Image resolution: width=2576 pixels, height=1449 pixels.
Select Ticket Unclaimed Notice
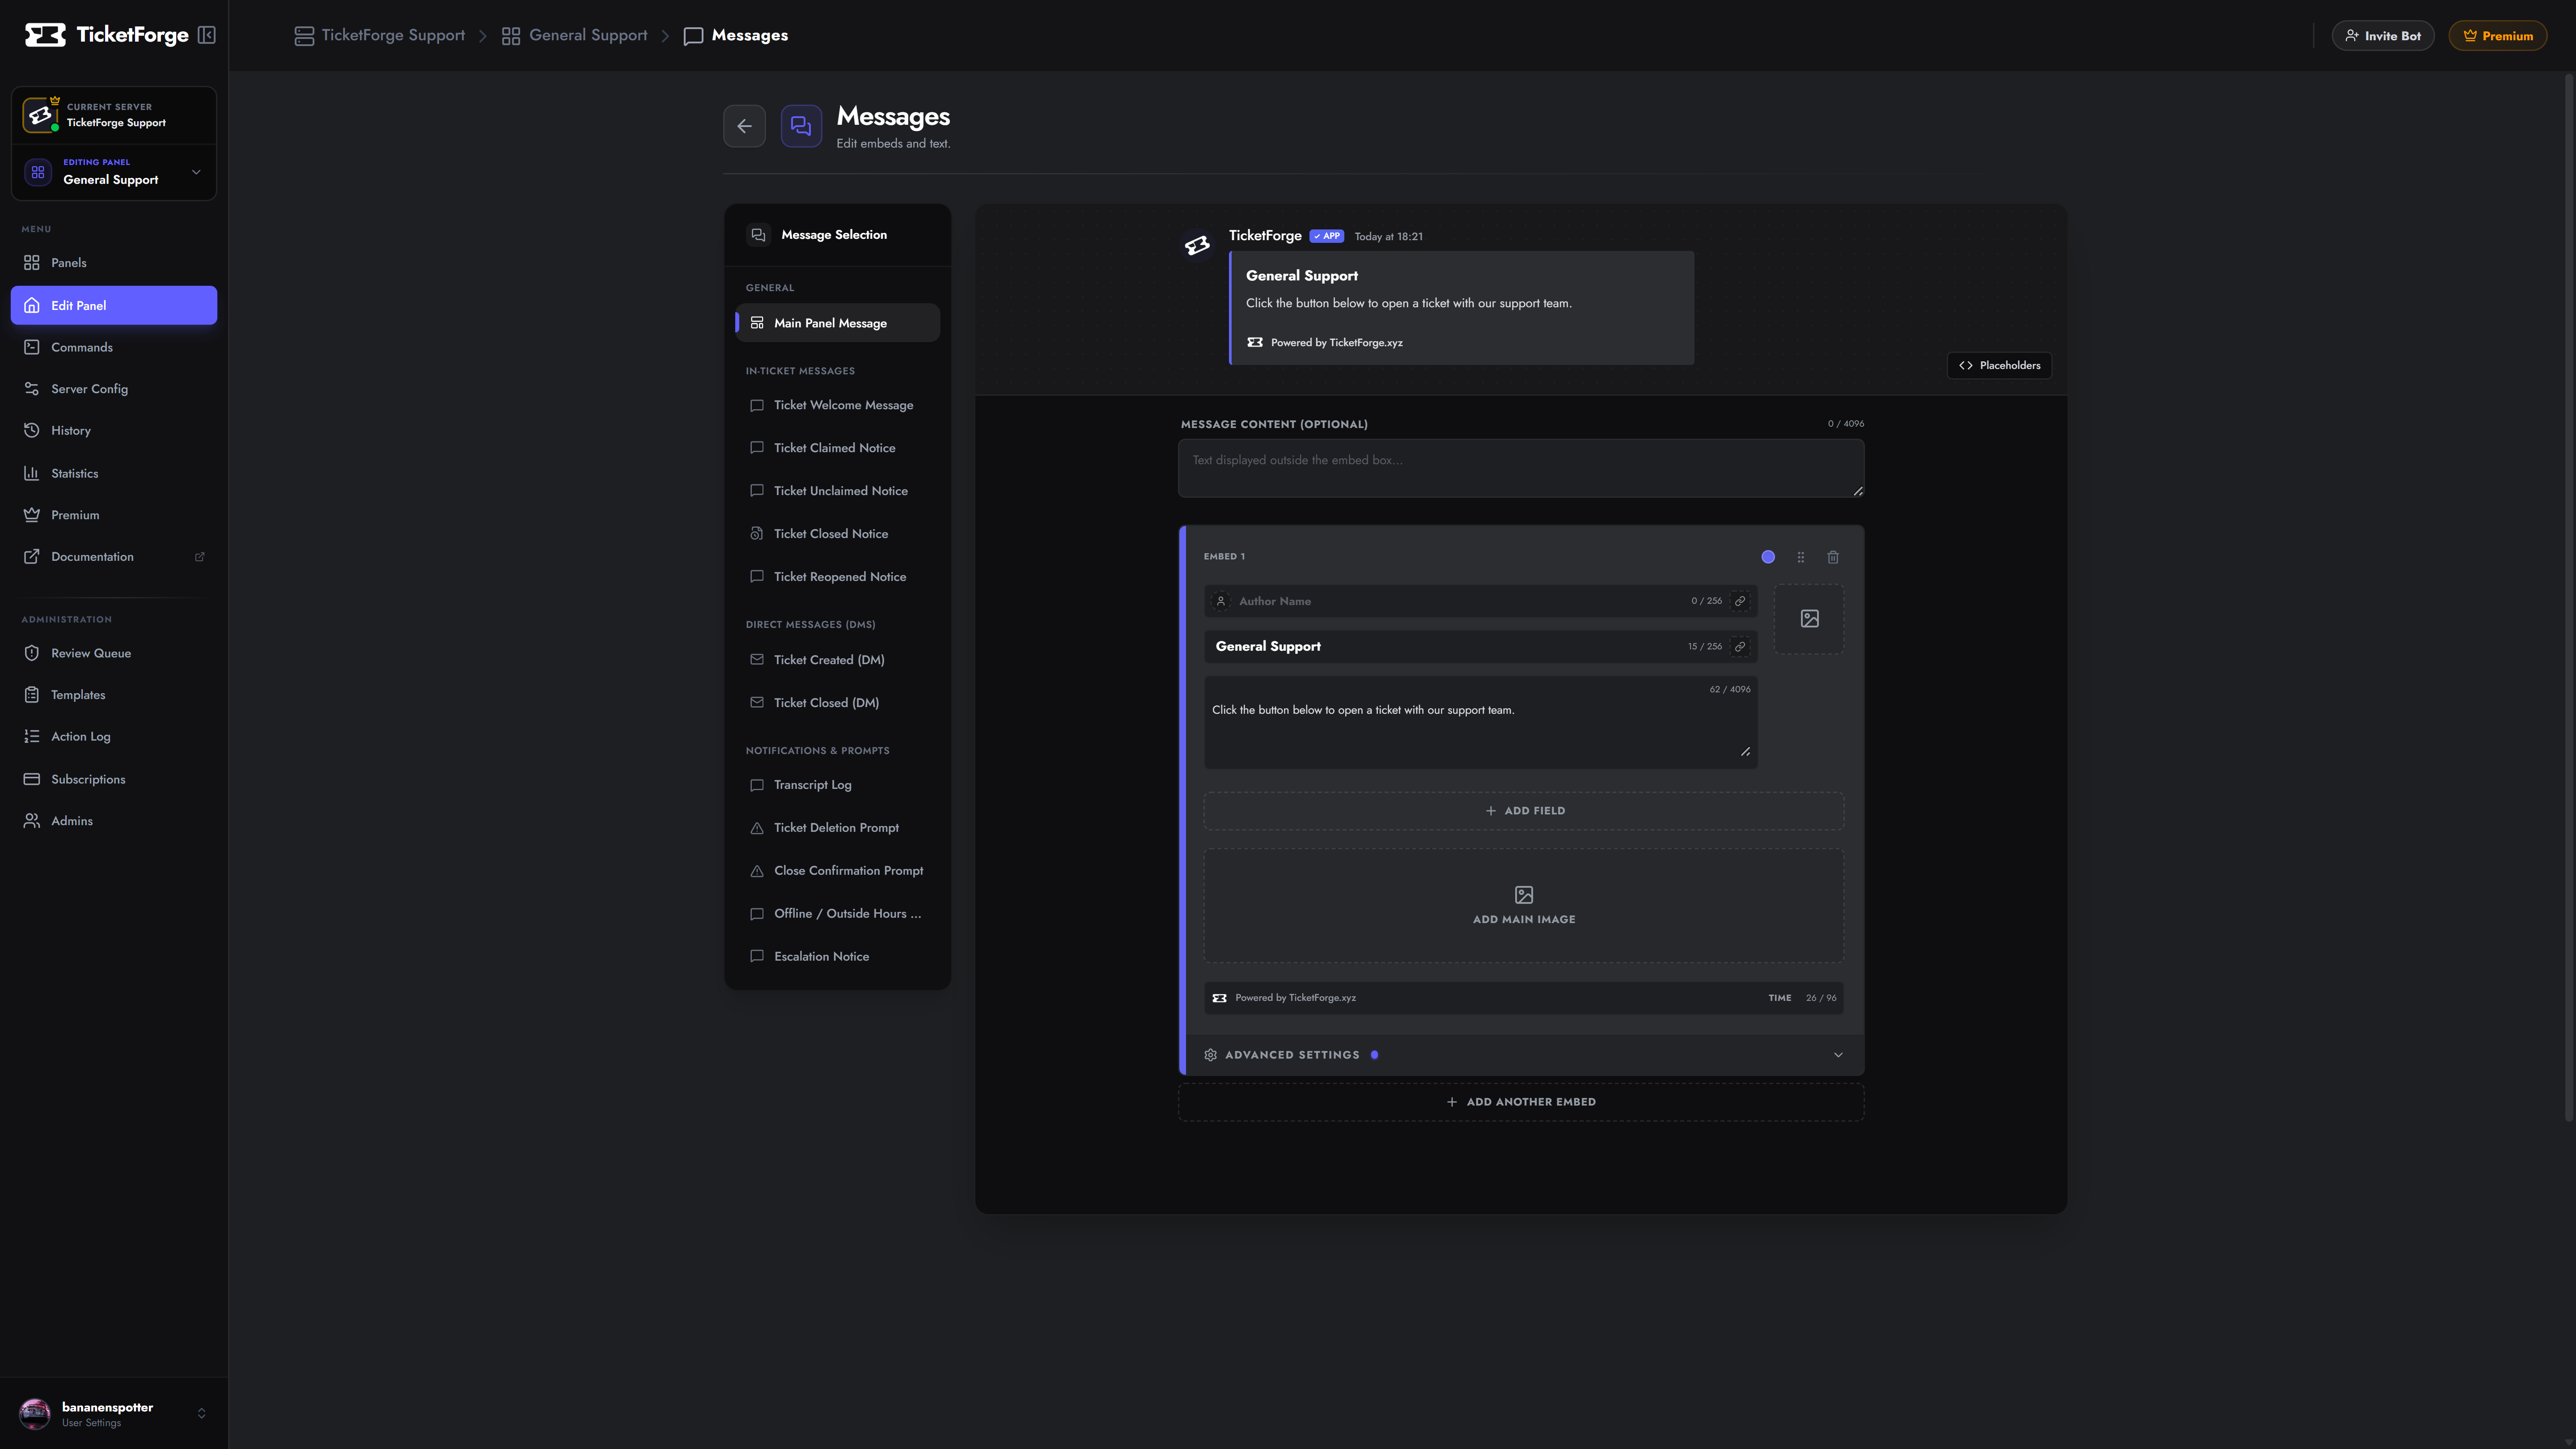(838, 491)
